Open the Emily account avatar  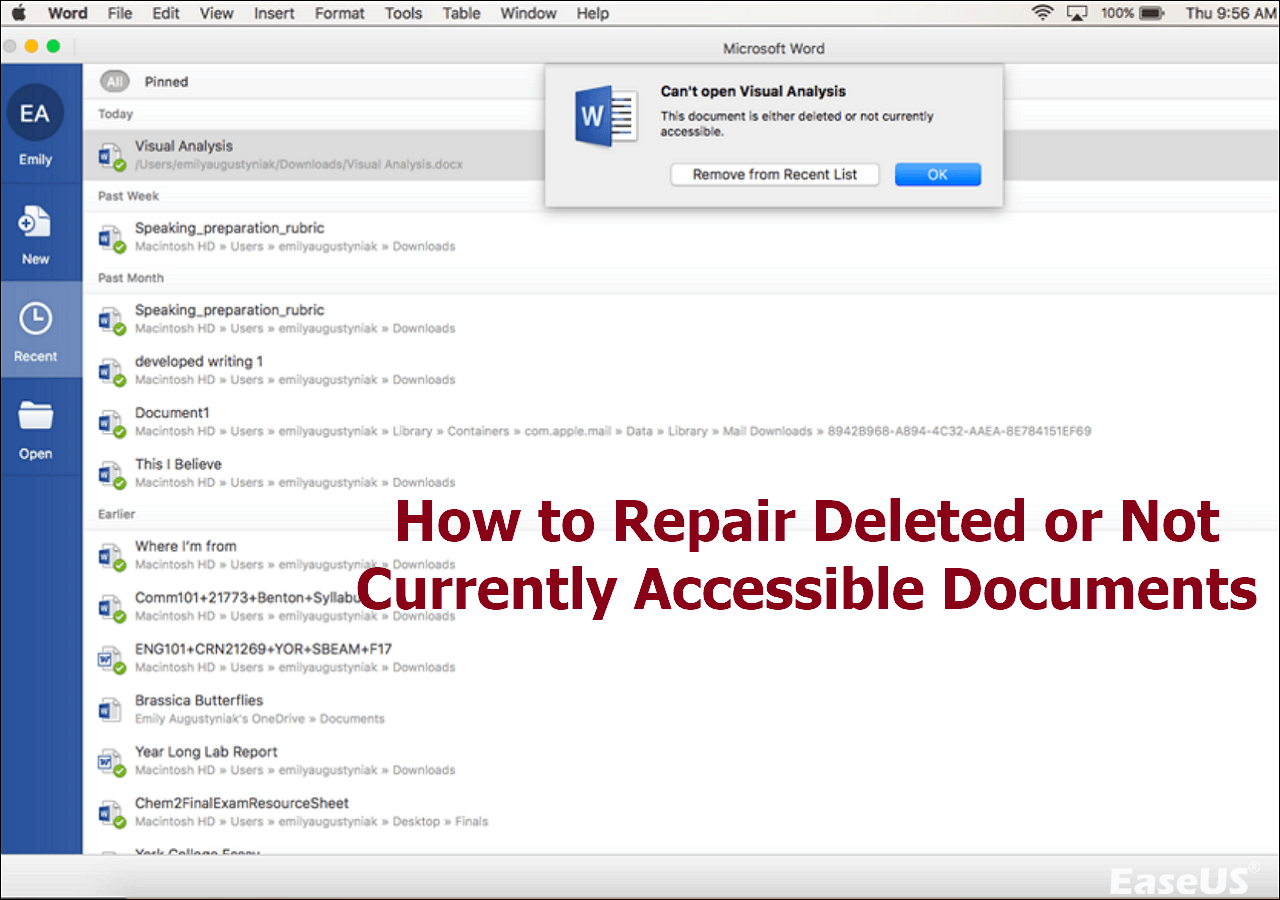click(35, 114)
